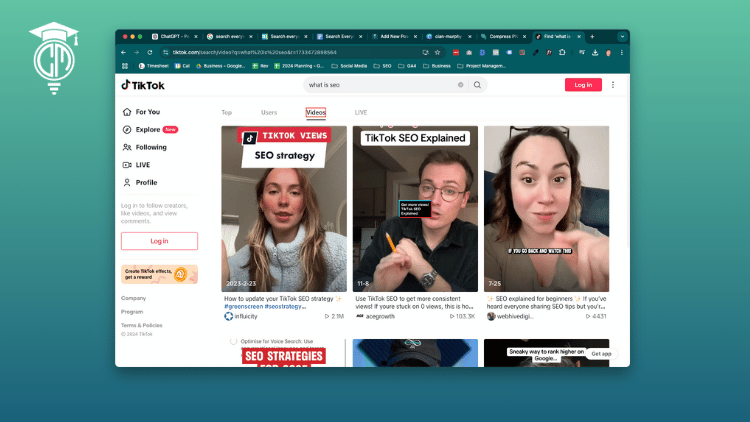The width and height of the screenshot is (750, 422).
Task: Click the search magnifier icon
Action: tap(477, 85)
